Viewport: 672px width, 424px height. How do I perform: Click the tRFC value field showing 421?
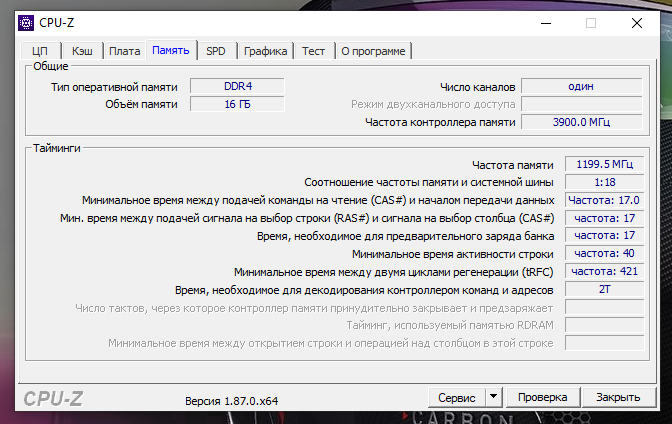[603, 271]
